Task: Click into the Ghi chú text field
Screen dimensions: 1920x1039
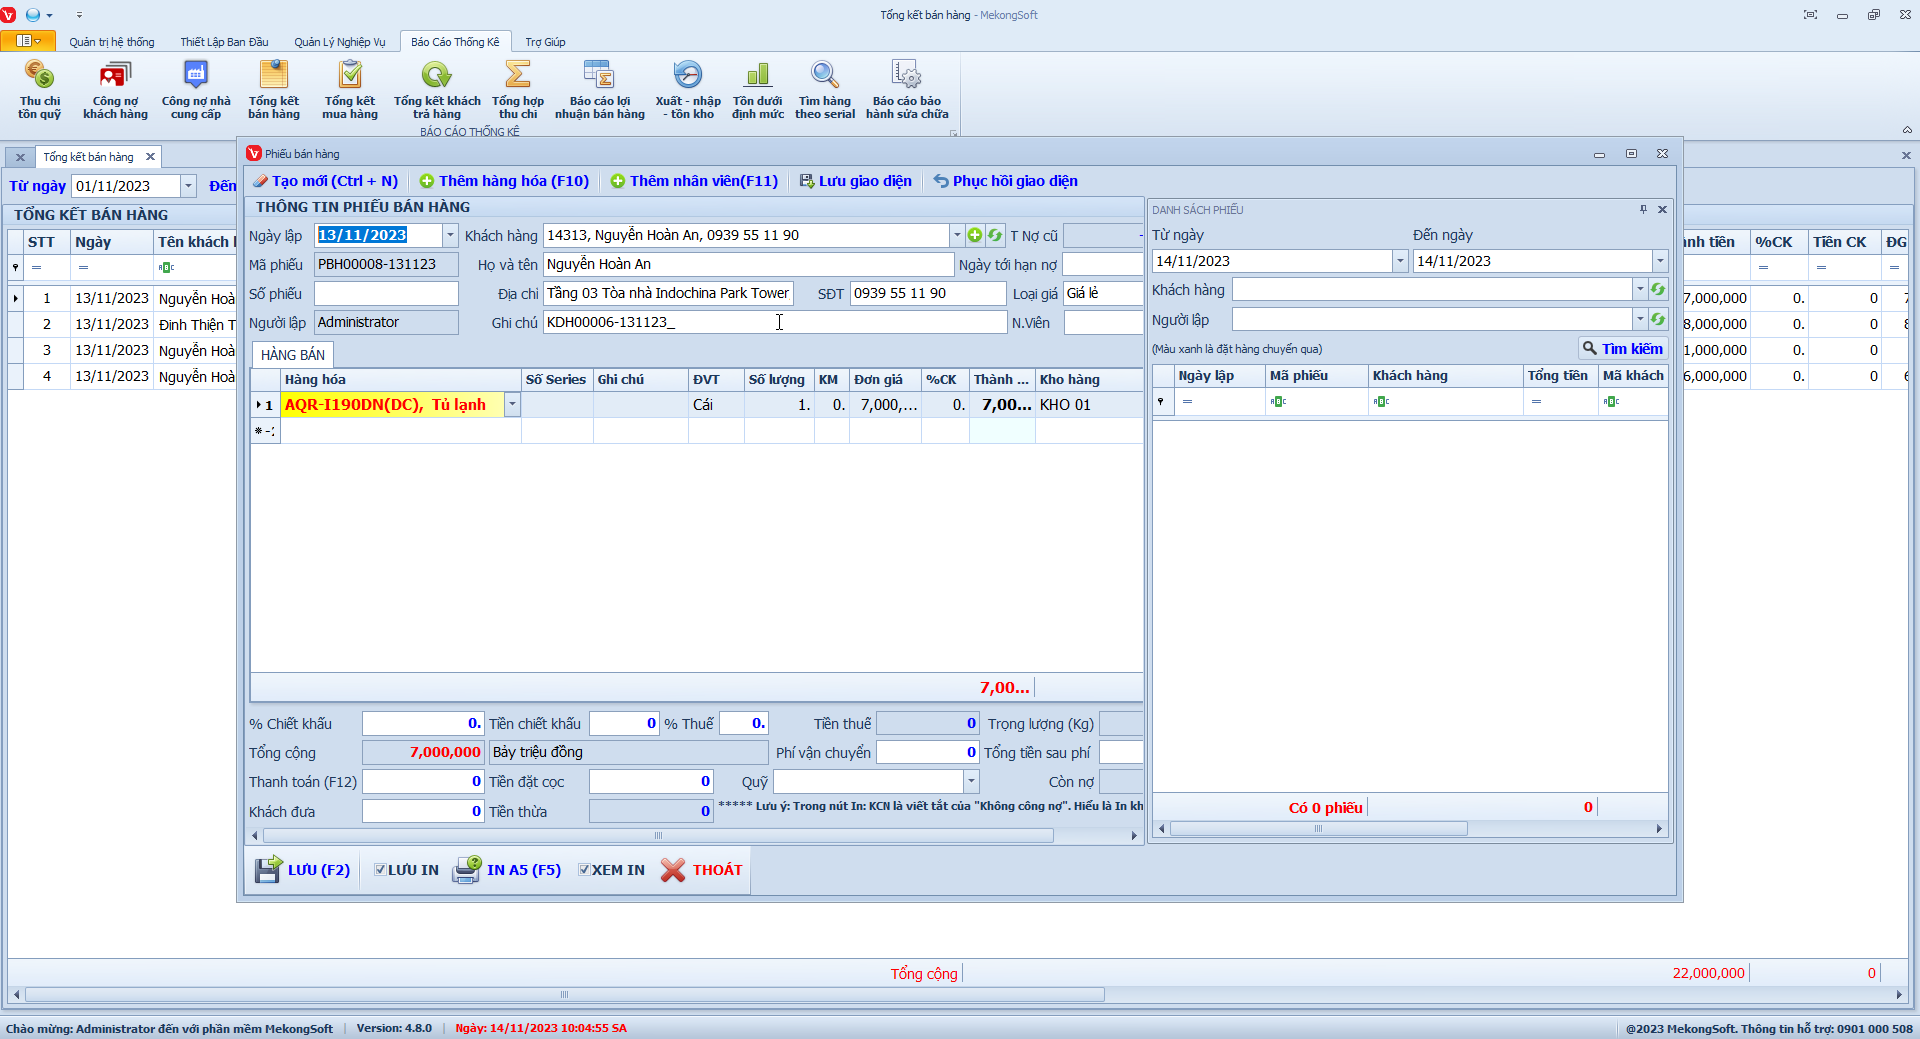Action: 774,322
